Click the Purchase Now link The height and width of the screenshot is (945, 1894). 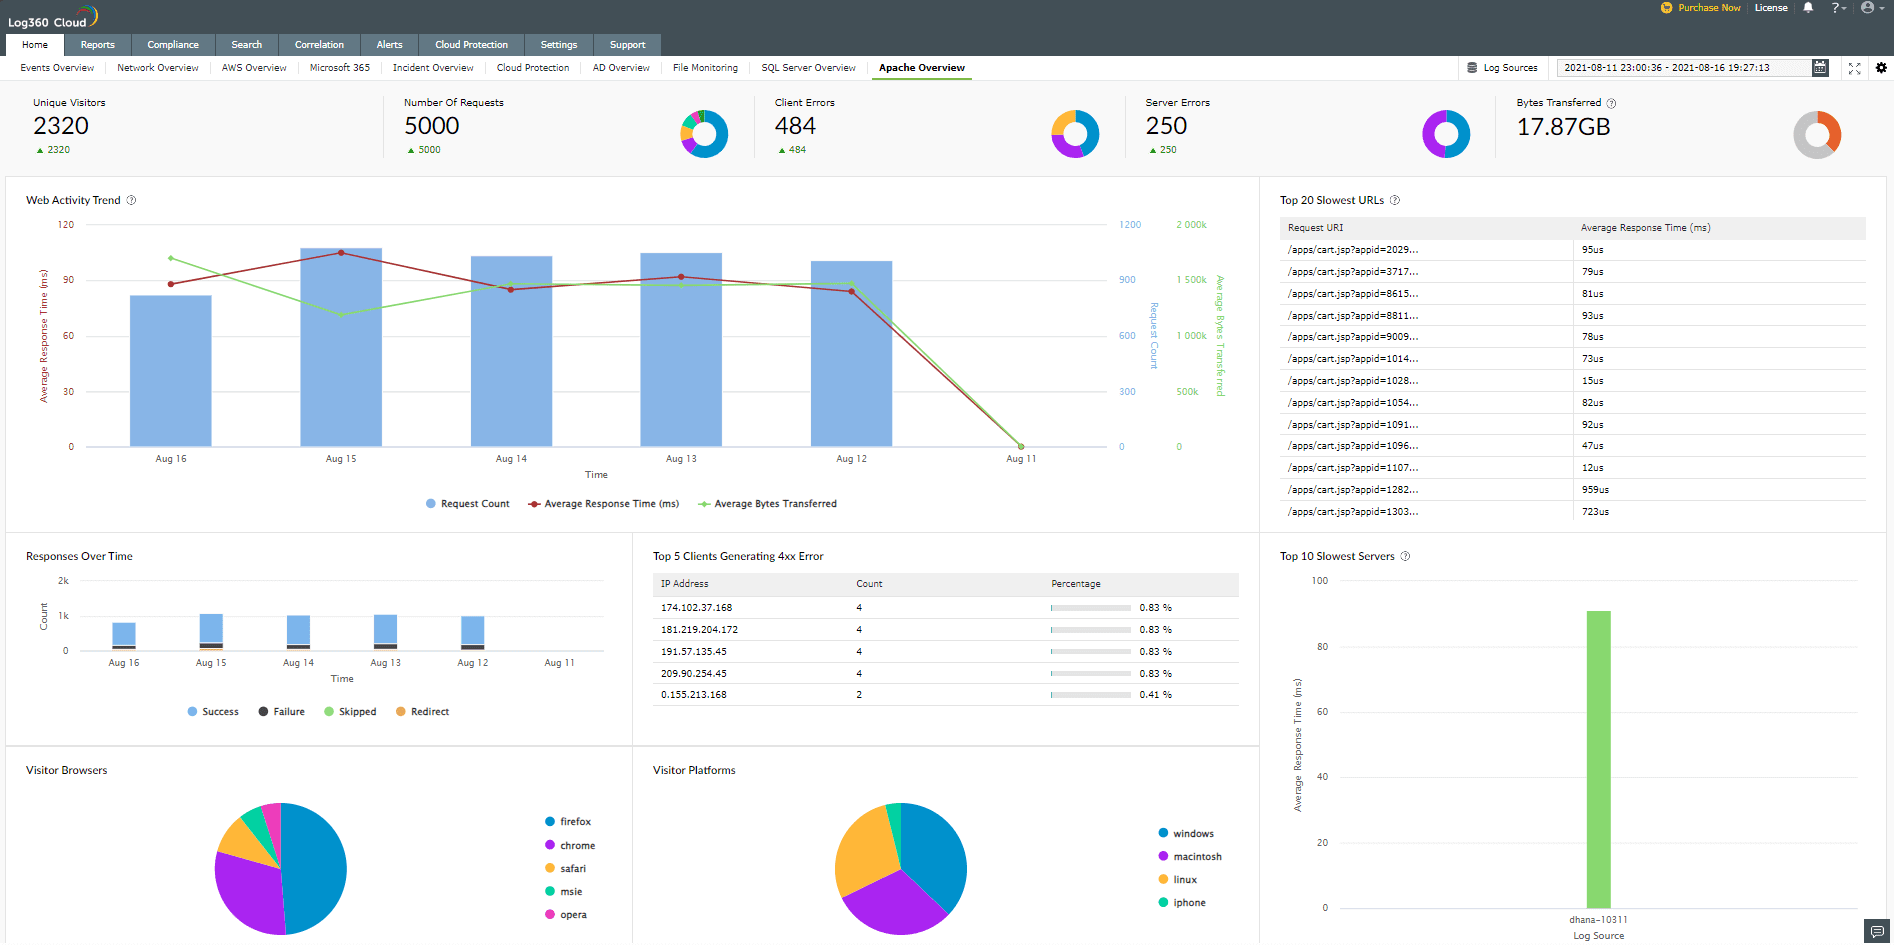[1708, 8]
